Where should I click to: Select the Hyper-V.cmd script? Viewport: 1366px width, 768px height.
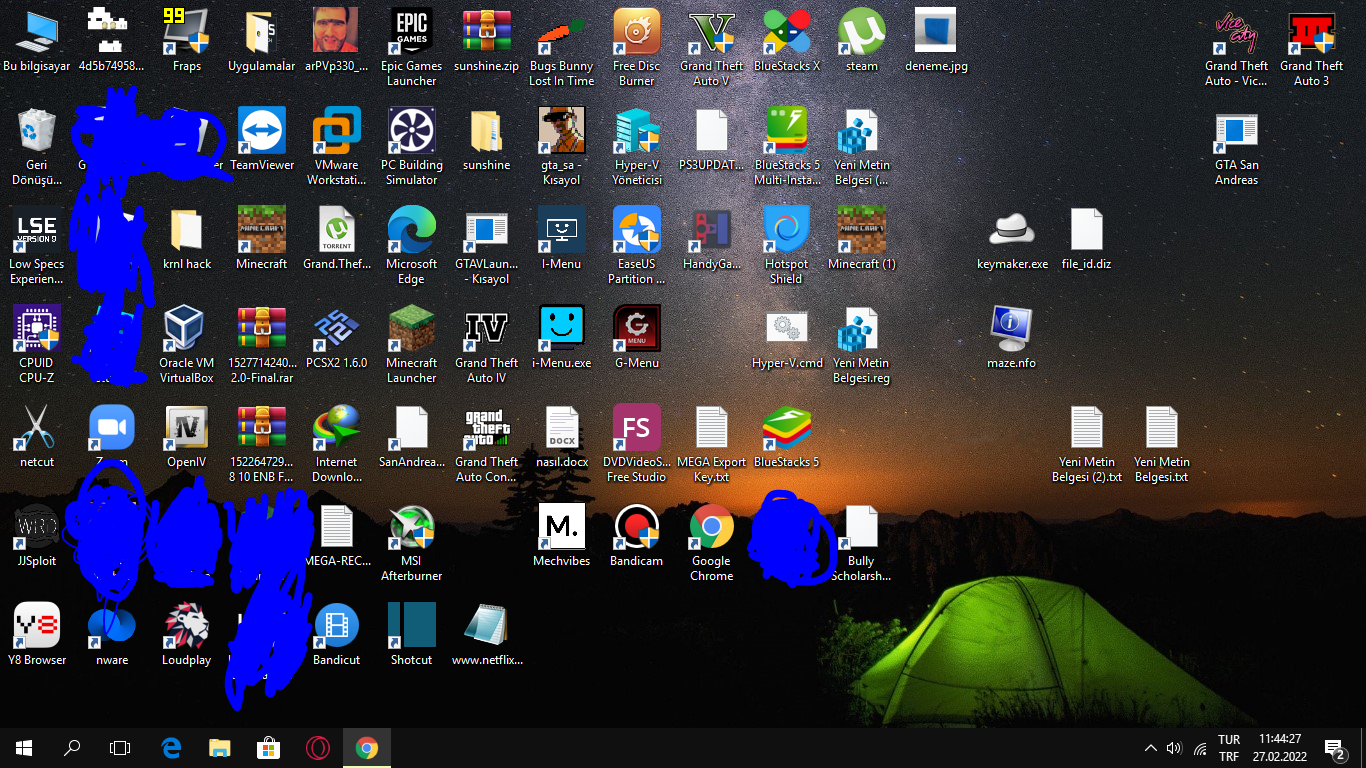tap(787, 339)
